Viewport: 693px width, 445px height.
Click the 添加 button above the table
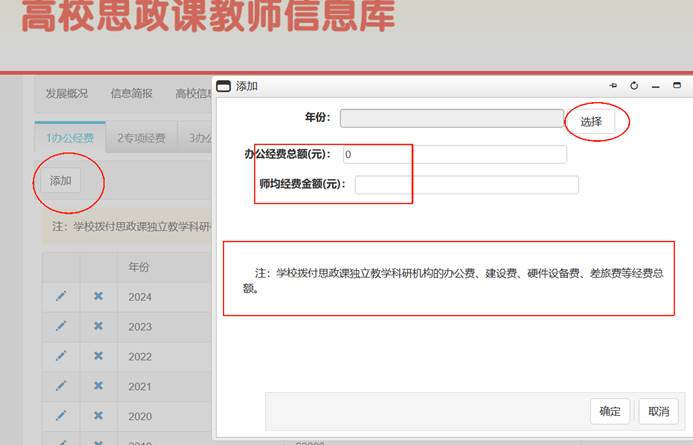point(61,181)
